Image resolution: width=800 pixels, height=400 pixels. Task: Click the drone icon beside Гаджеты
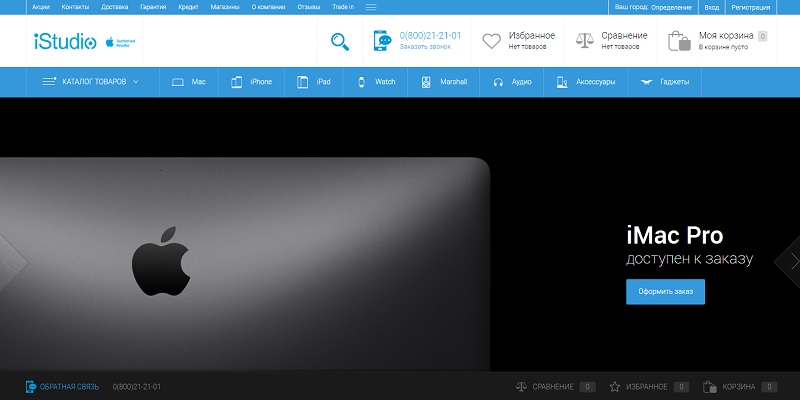(646, 82)
